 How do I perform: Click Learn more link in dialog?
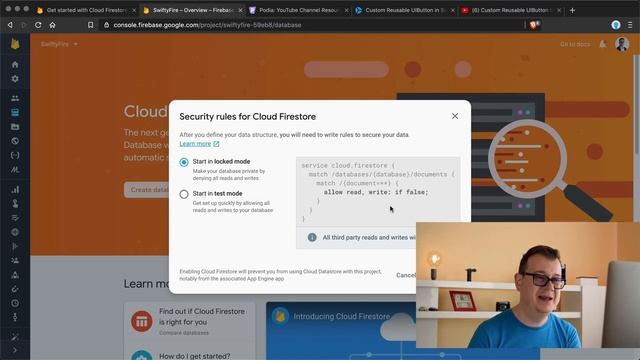tap(199, 144)
